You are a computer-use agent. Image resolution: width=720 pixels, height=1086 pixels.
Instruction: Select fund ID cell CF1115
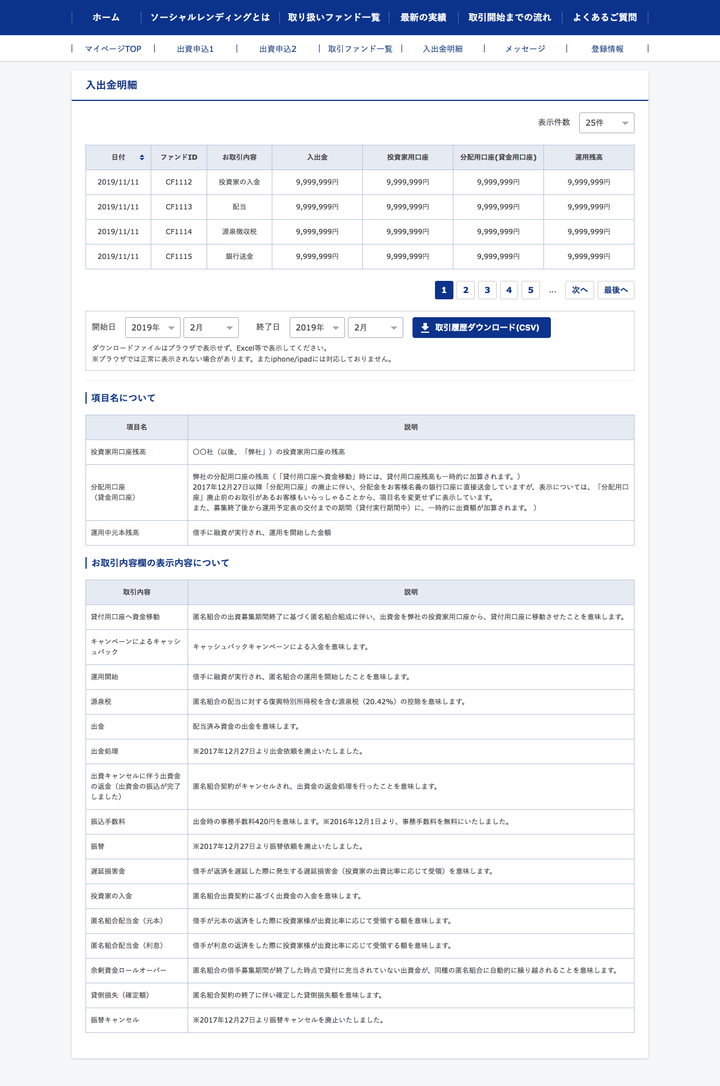pos(179,257)
